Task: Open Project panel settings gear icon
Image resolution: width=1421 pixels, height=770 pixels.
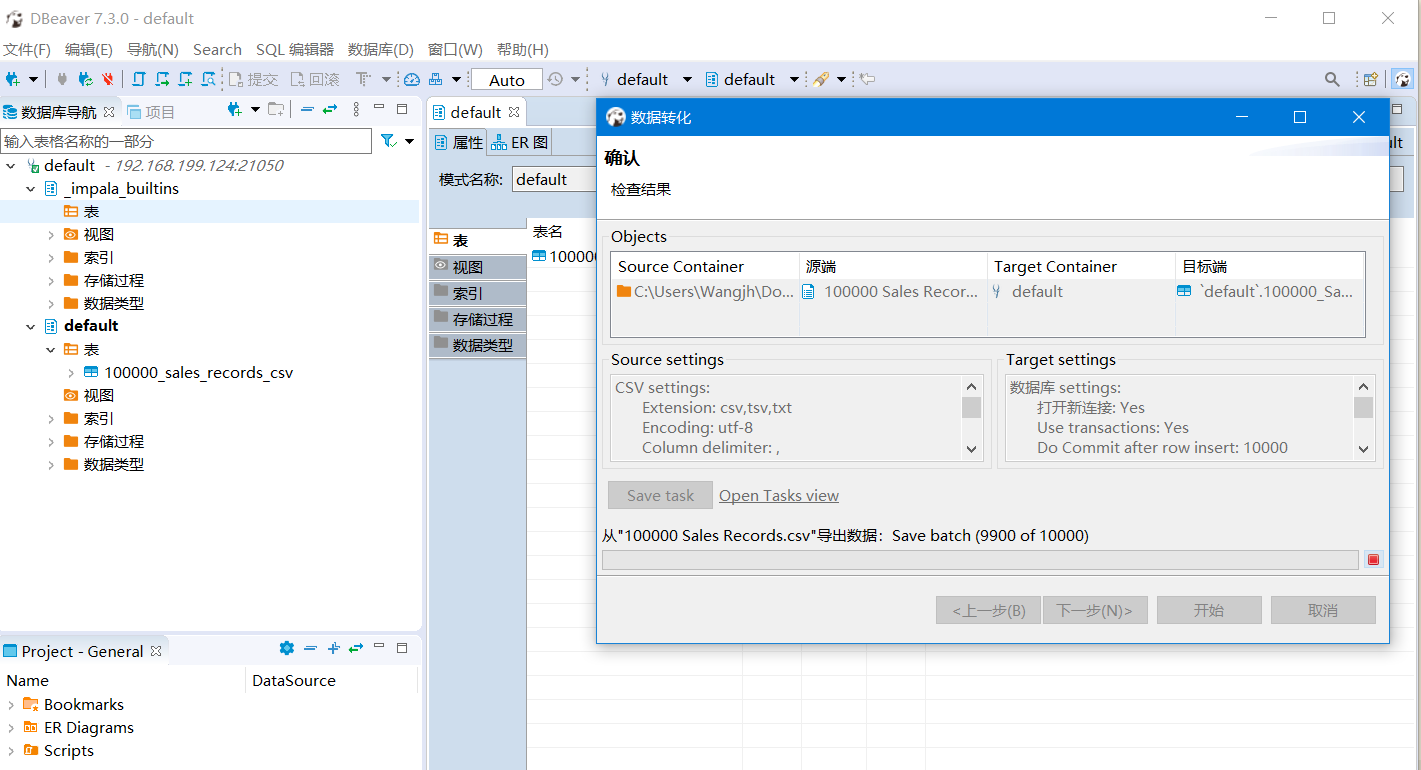Action: point(287,649)
